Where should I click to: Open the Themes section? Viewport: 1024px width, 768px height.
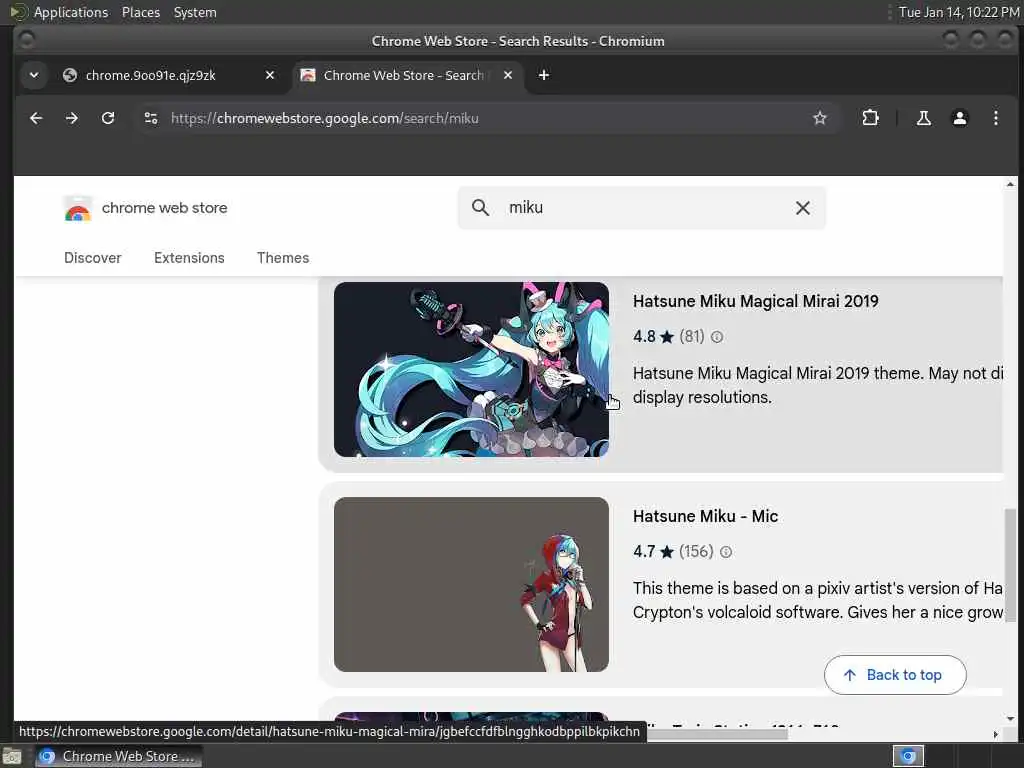283,258
